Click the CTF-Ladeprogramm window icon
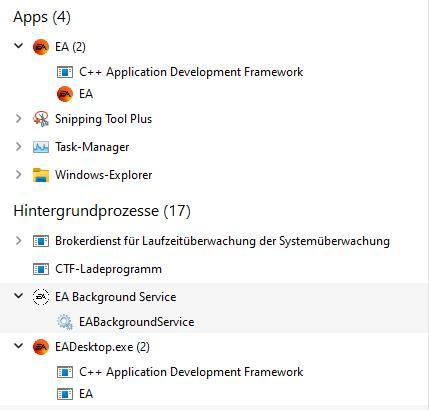429x410 pixels. [41, 269]
